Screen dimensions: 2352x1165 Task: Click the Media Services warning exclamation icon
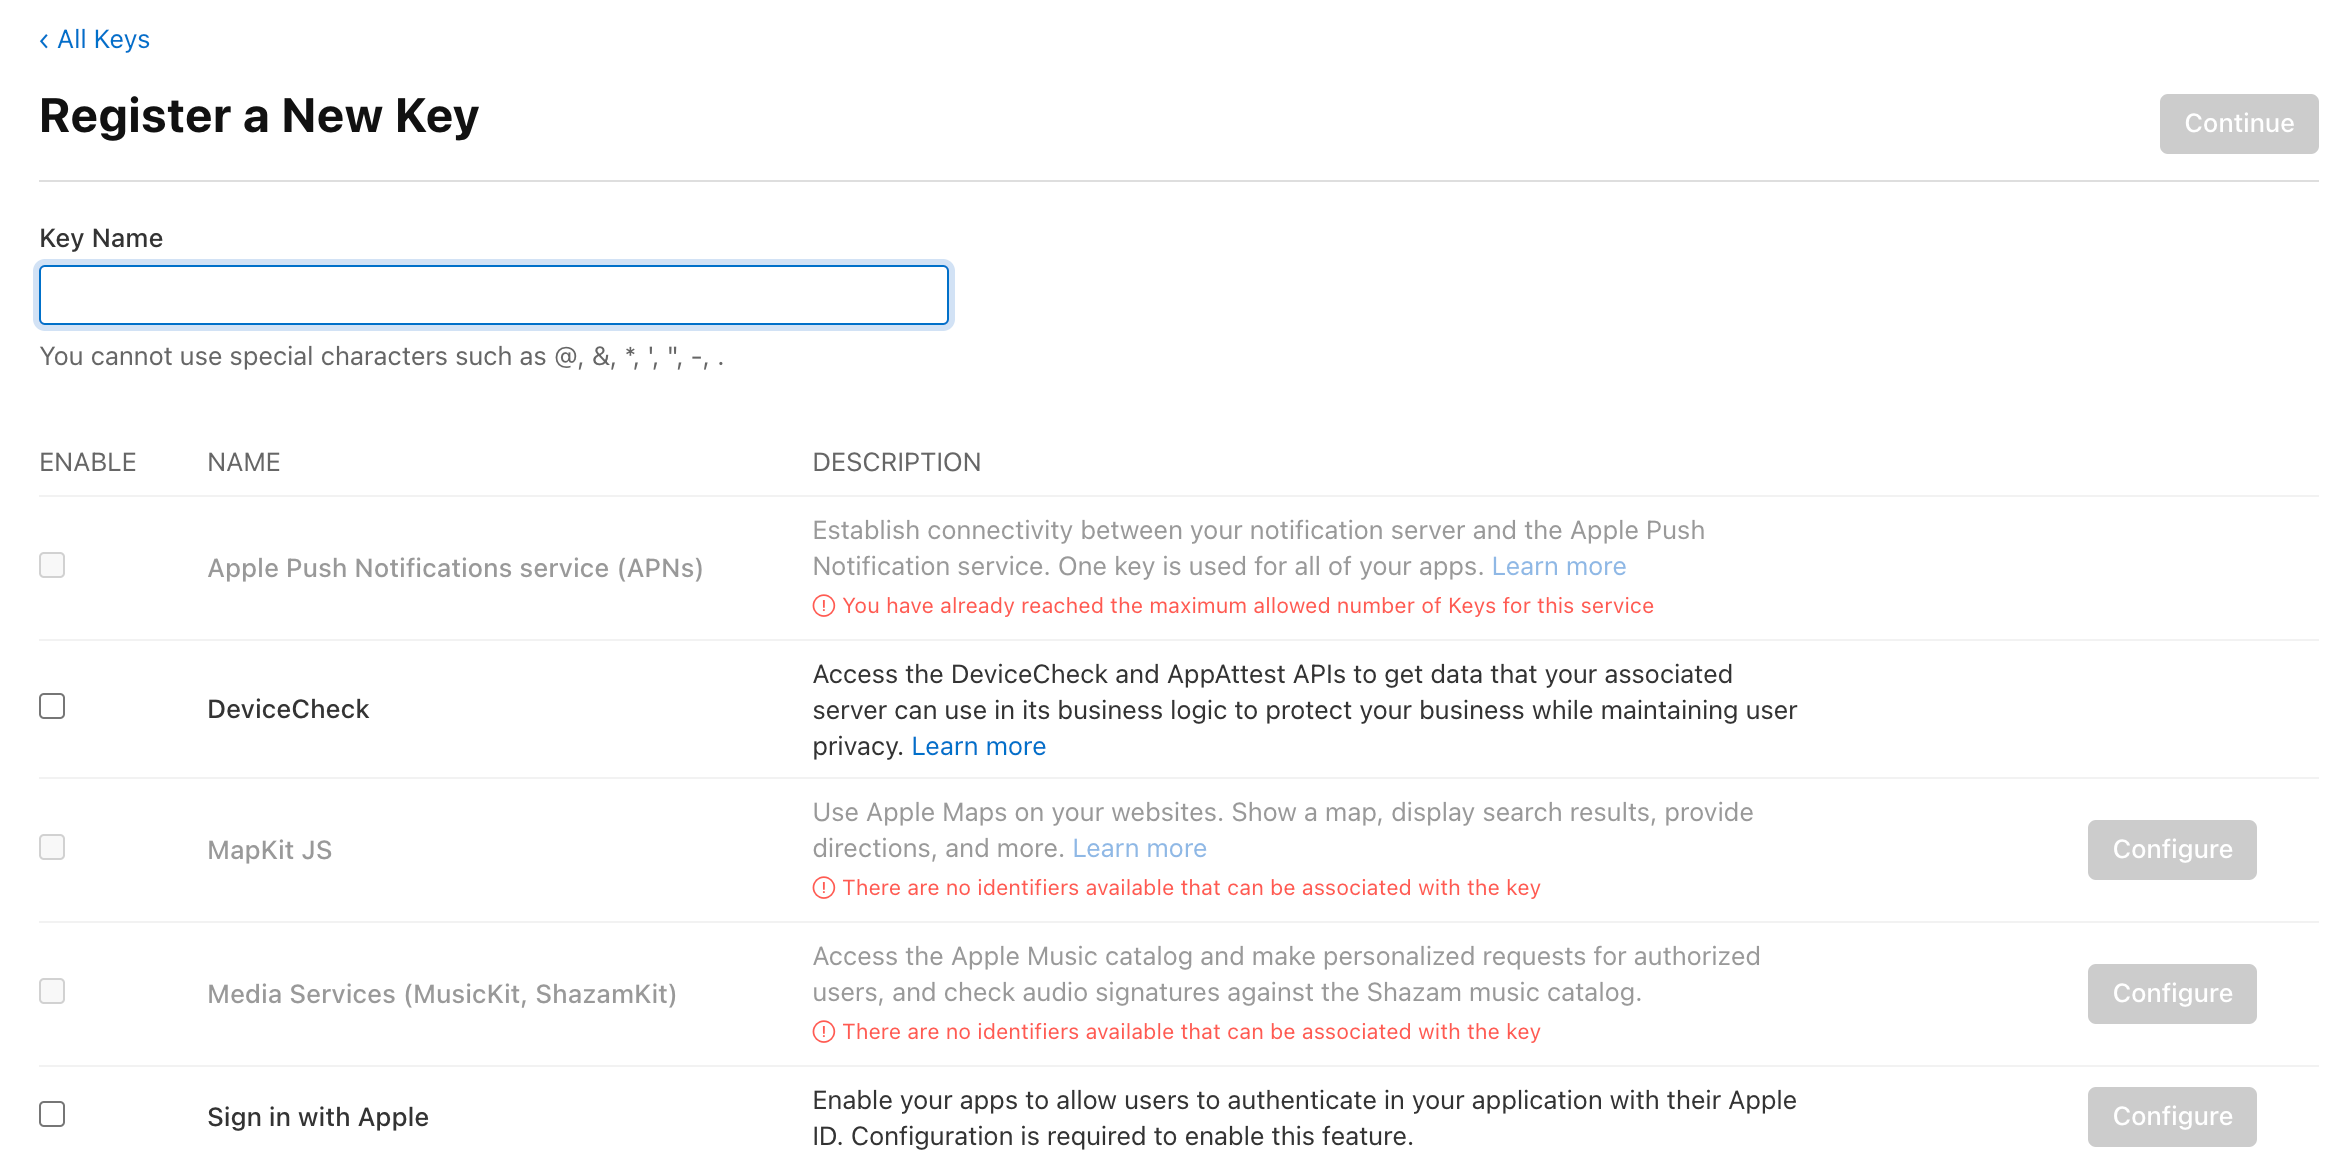823,1032
